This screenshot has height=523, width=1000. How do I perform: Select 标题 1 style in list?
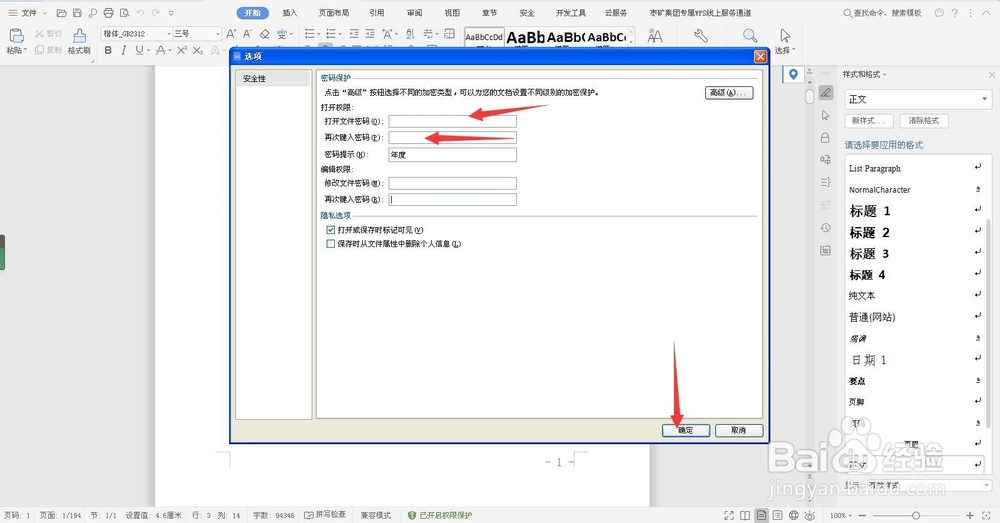tap(915, 211)
